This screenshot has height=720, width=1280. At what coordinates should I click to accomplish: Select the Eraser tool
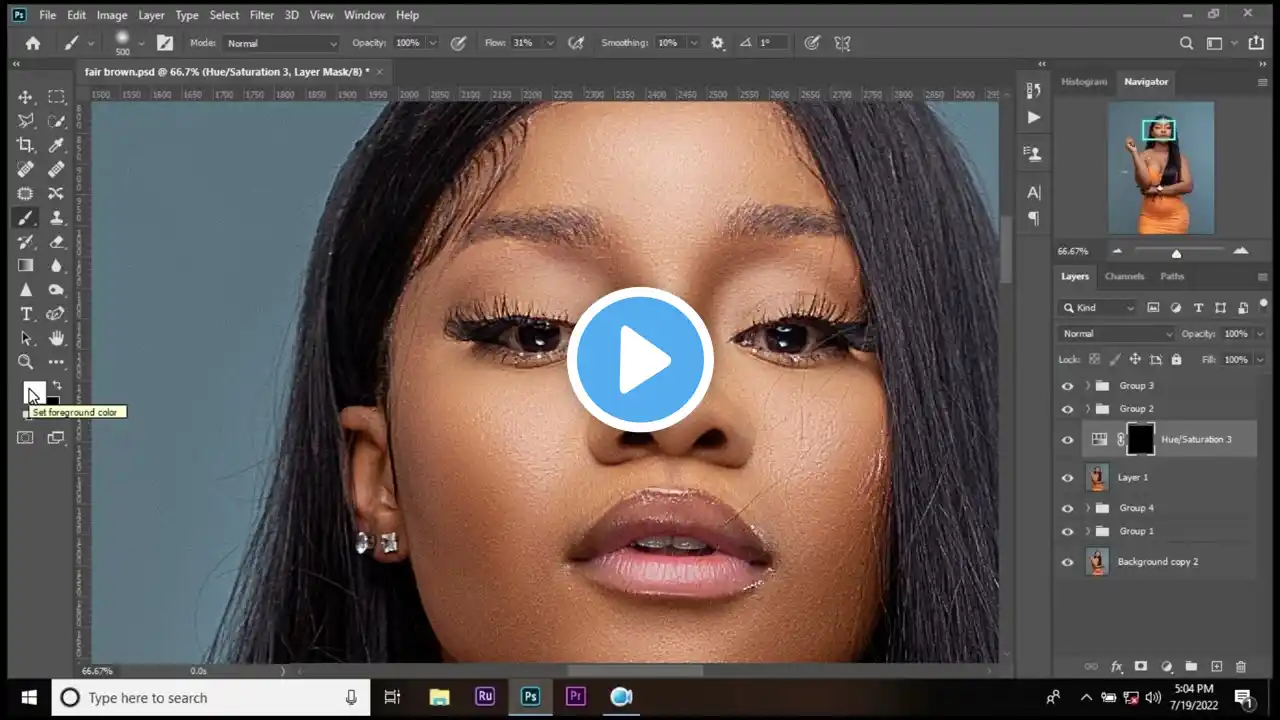point(56,242)
